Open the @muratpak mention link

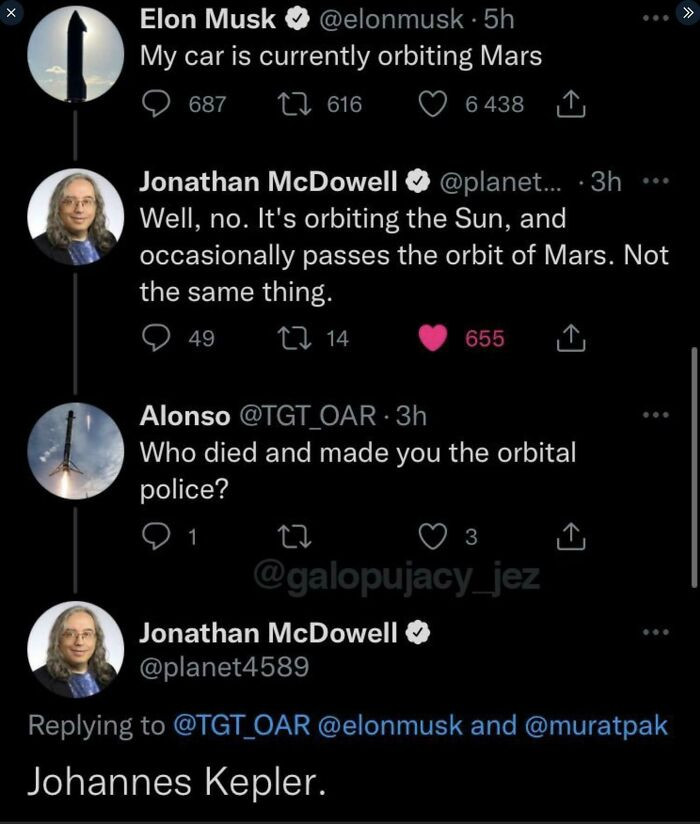coord(600,725)
